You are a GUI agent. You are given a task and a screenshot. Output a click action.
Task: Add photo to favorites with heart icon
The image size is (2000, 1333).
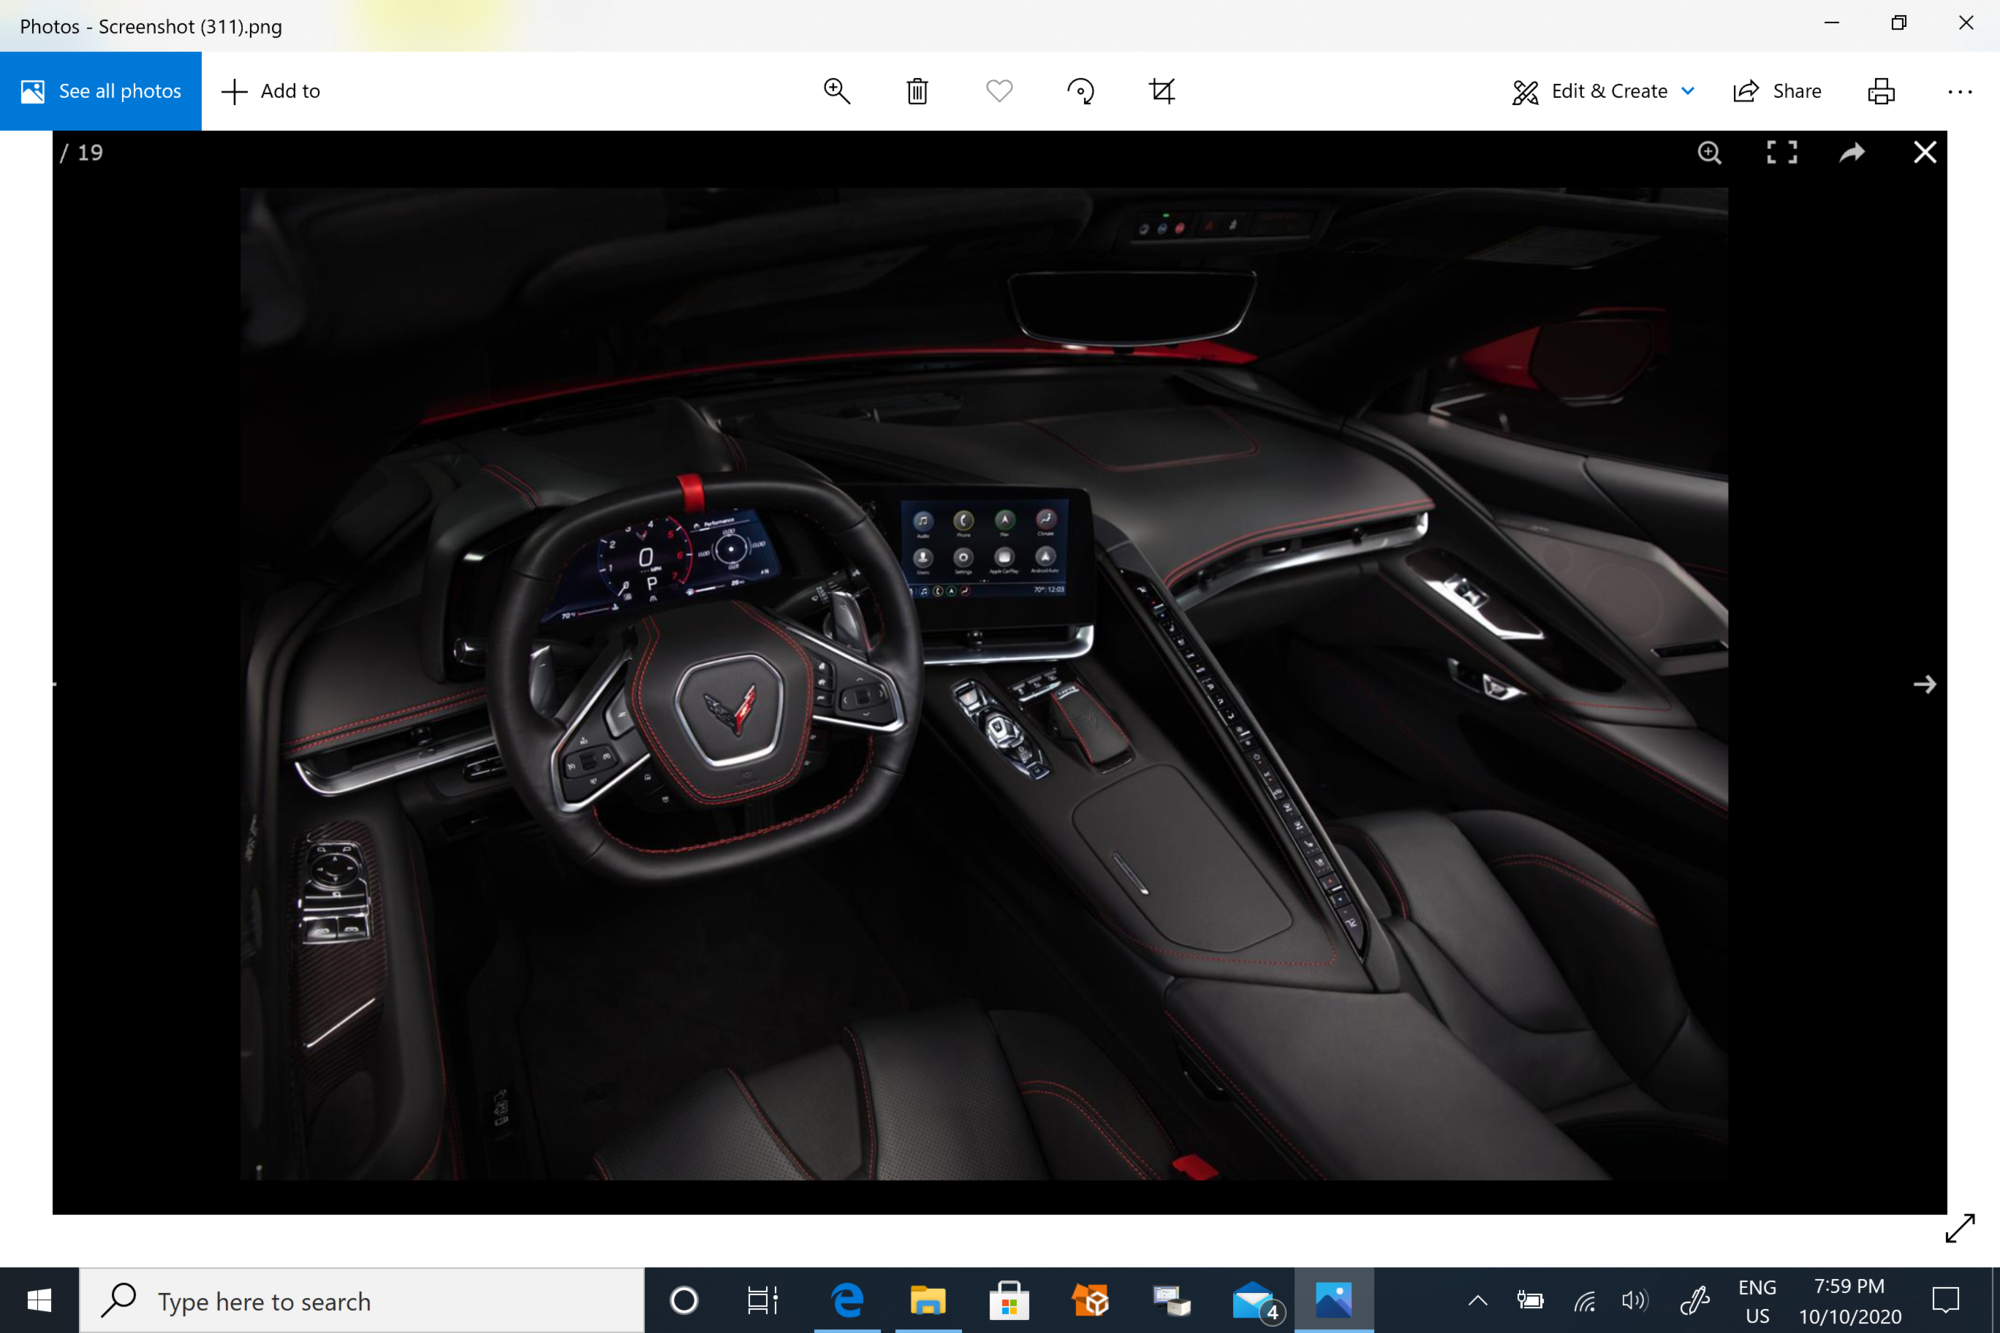pyautogui.click(x=999, y=91)
